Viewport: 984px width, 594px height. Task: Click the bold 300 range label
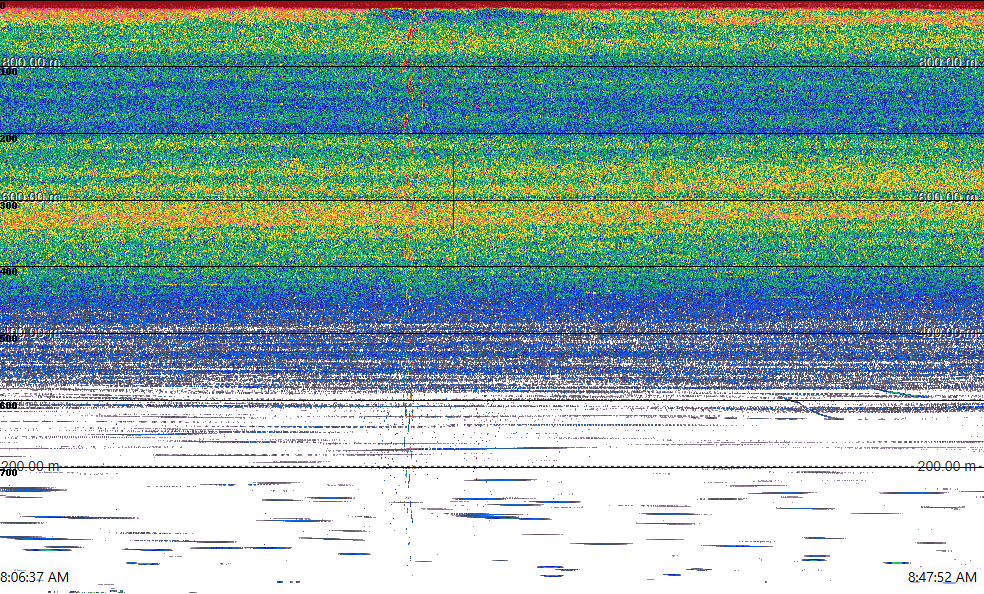pyautogui.click(x=9, y=205)
